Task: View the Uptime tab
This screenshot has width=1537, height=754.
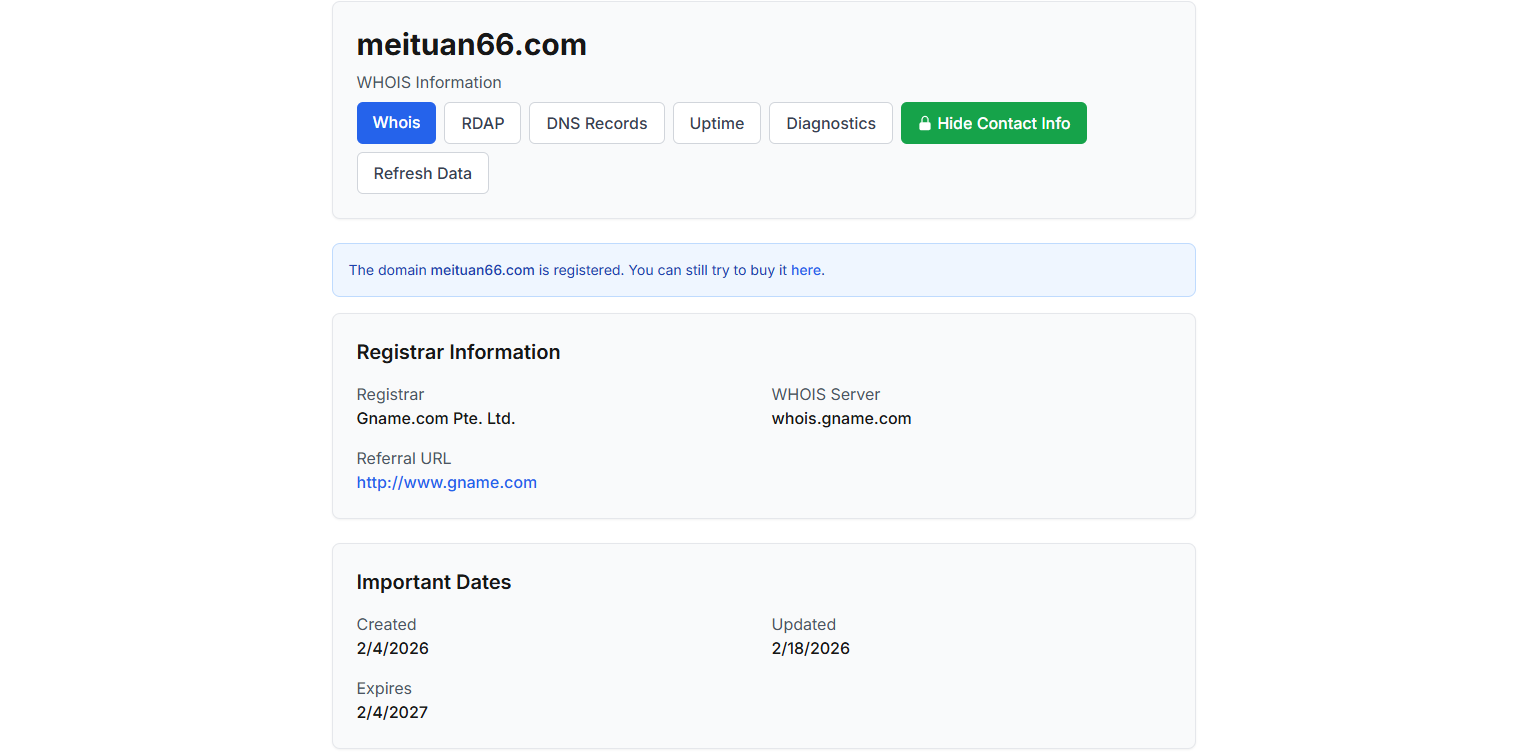Action: tap(716, 123)
